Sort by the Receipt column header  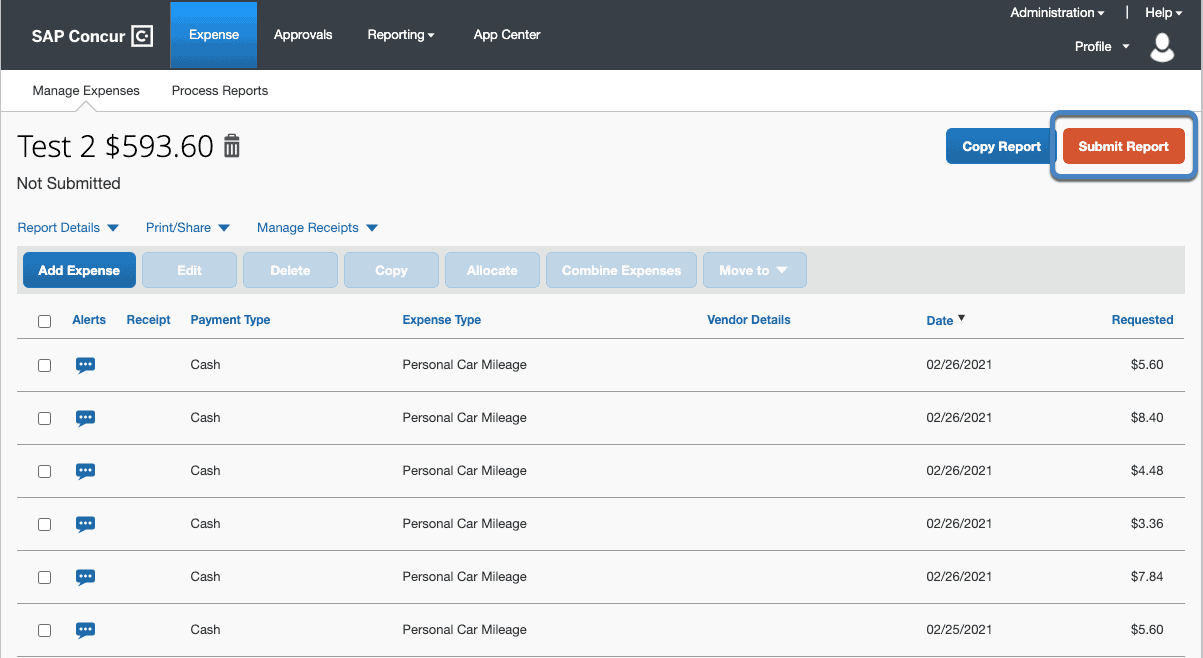[x=148, y=320]
